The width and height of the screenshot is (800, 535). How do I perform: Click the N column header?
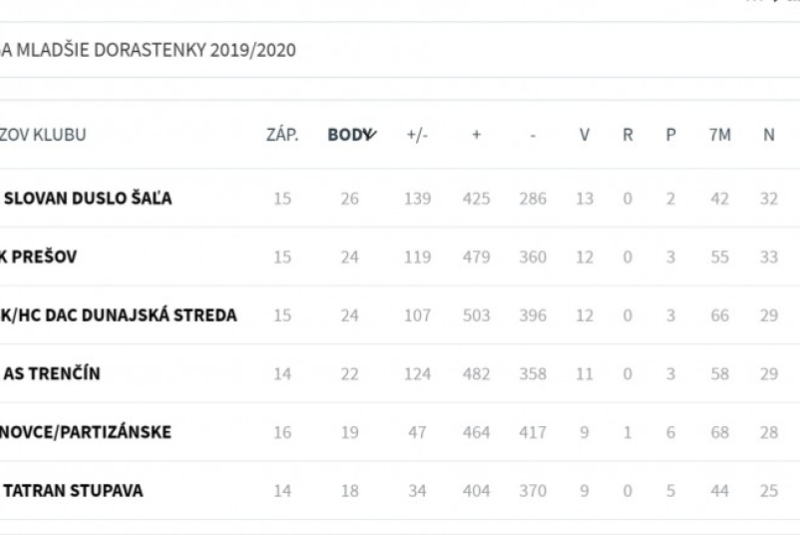(768, 135)
